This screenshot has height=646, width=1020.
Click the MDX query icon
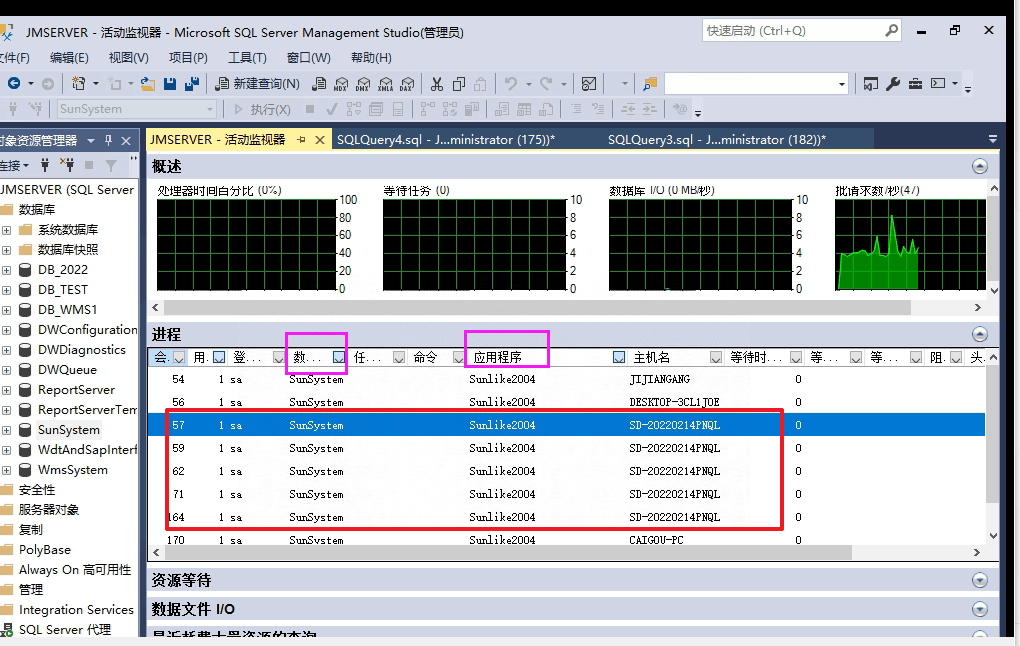tap(341, 84)
